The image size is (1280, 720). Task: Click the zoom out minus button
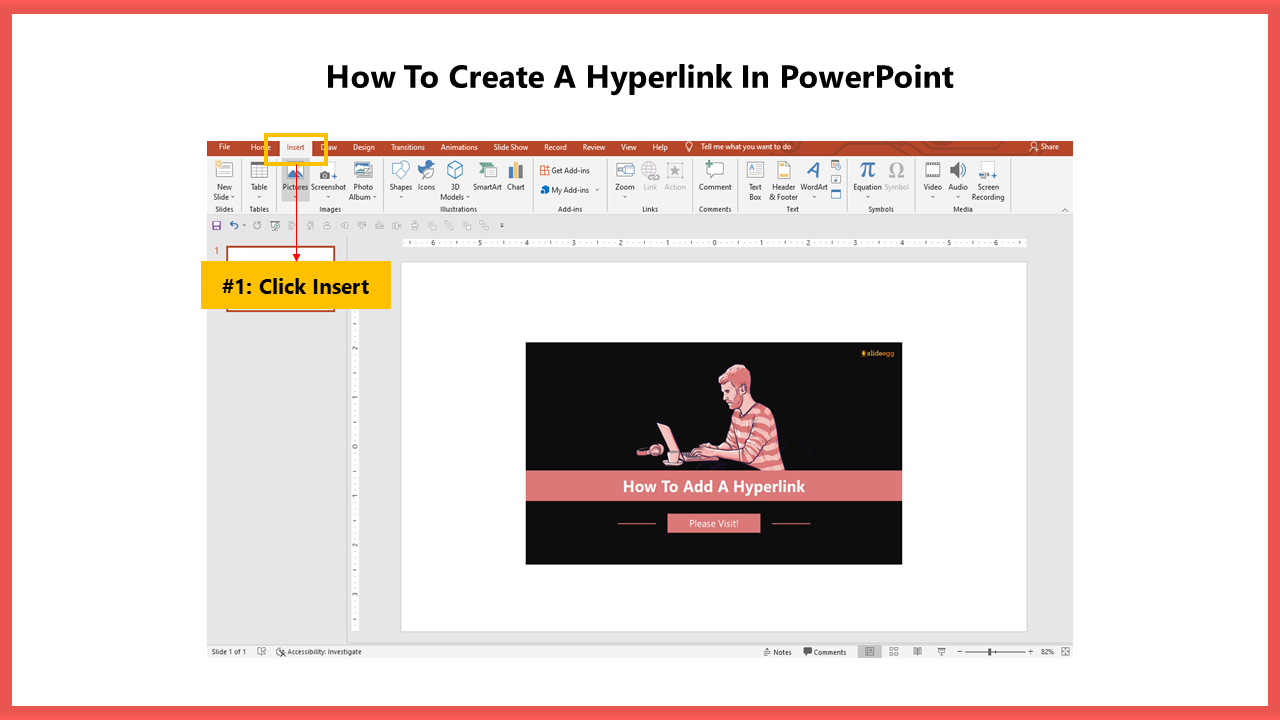point(960,652)
